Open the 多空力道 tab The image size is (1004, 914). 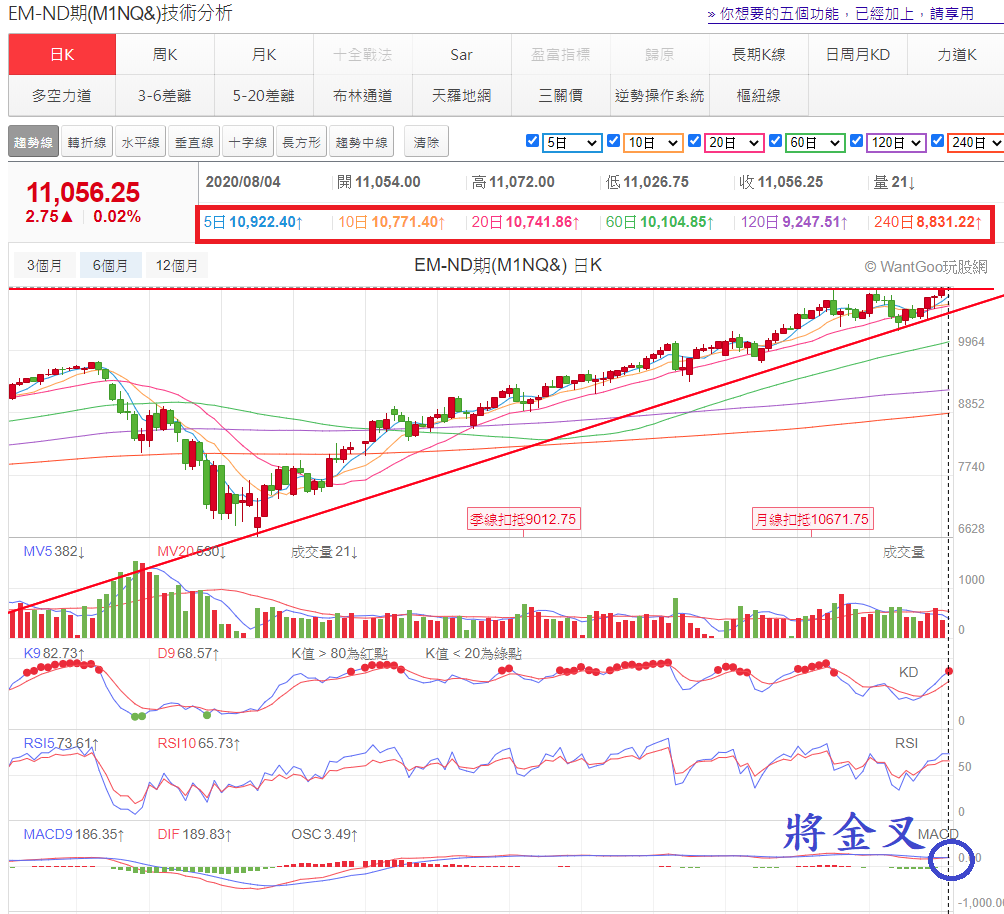pos(62,95)
